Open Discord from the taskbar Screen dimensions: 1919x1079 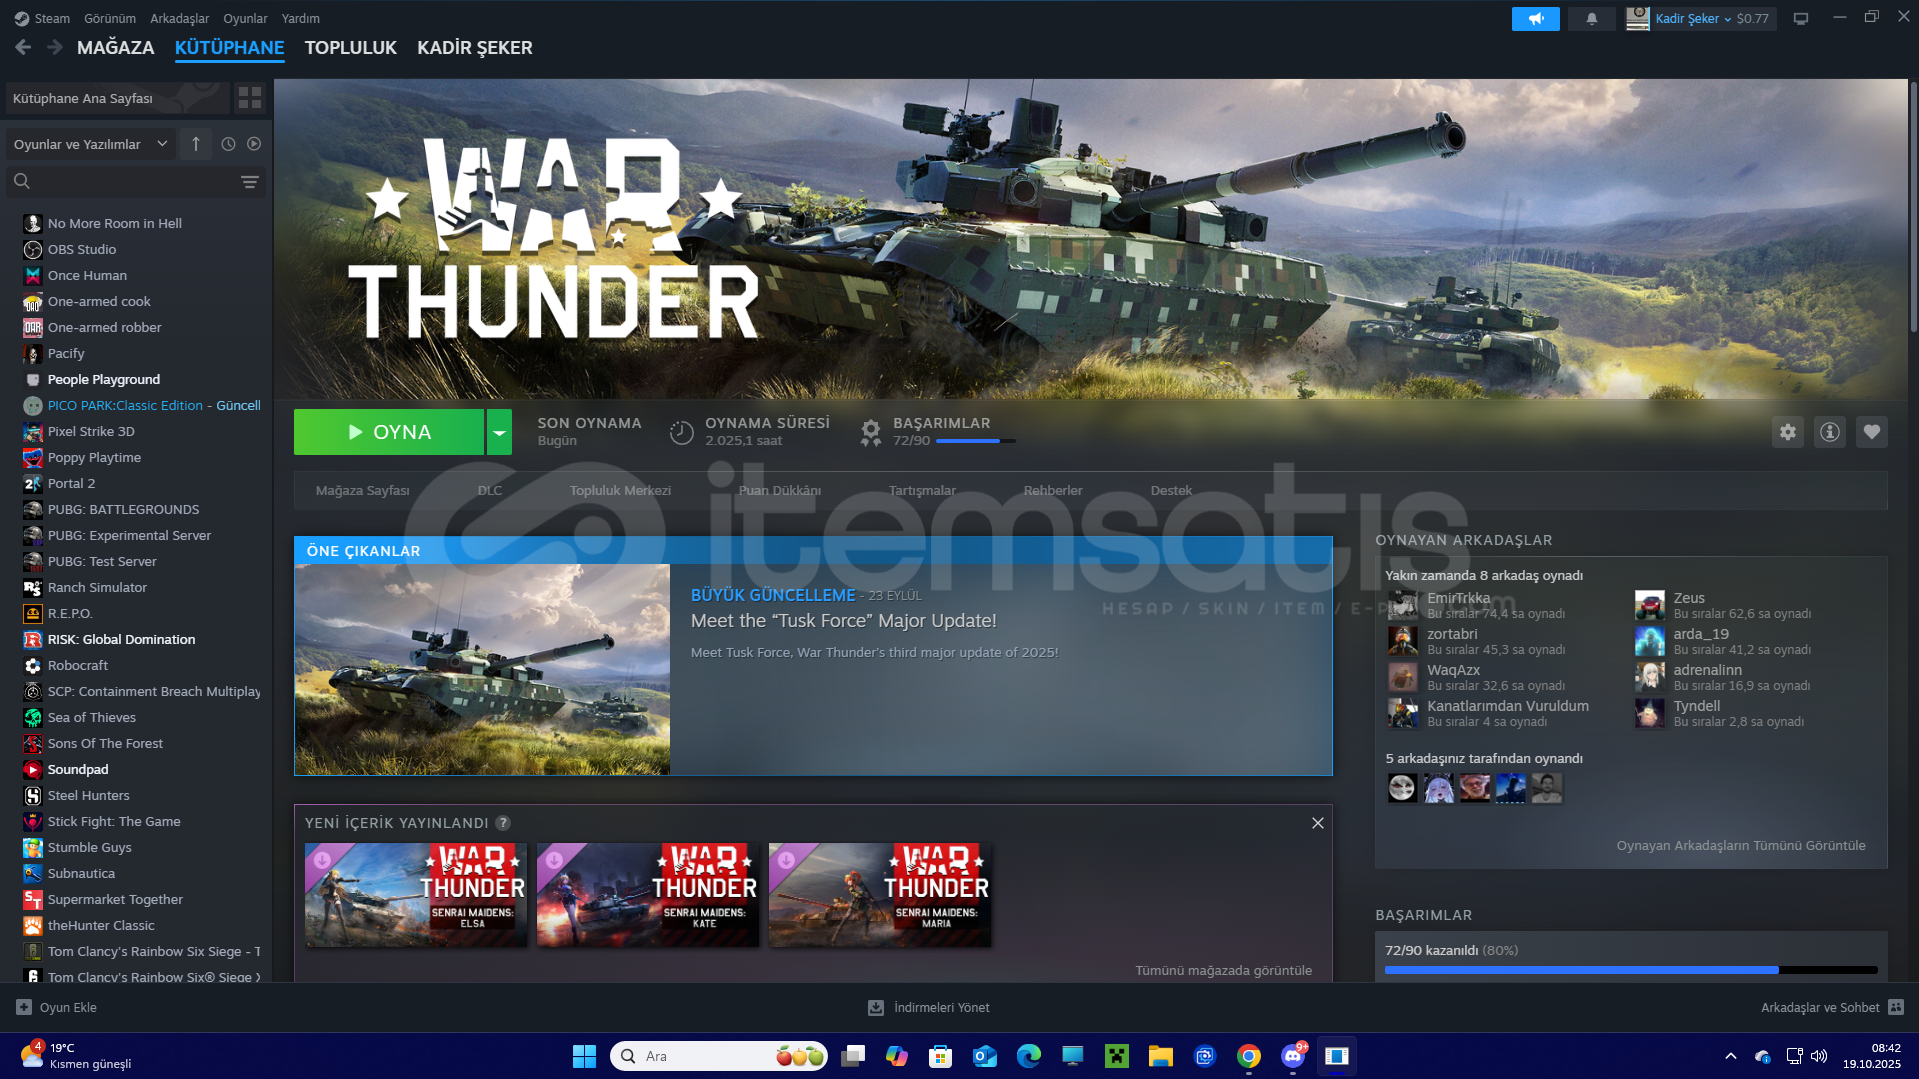(x=1293, y=1056)
